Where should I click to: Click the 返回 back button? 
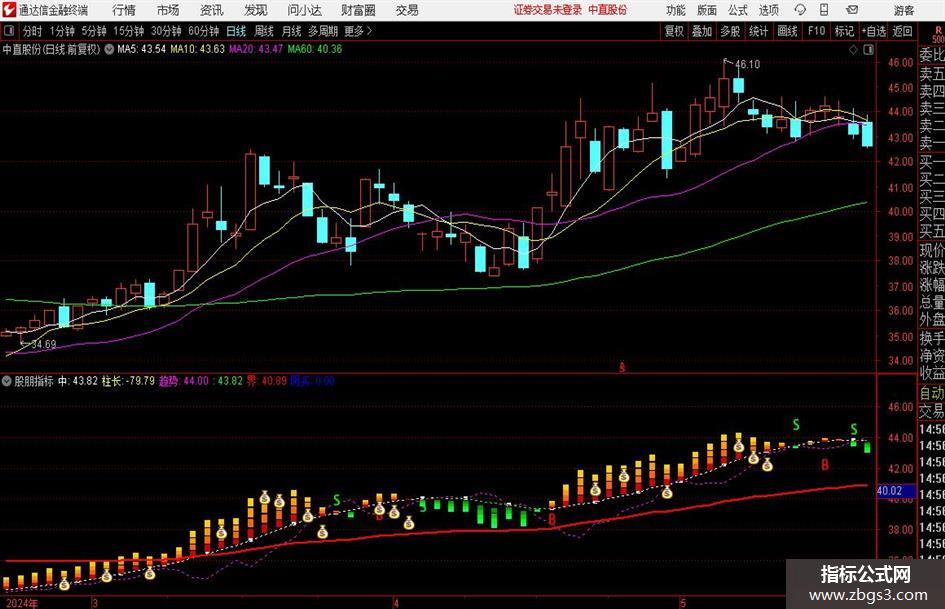pyautogui.click(x=902, y=31)
